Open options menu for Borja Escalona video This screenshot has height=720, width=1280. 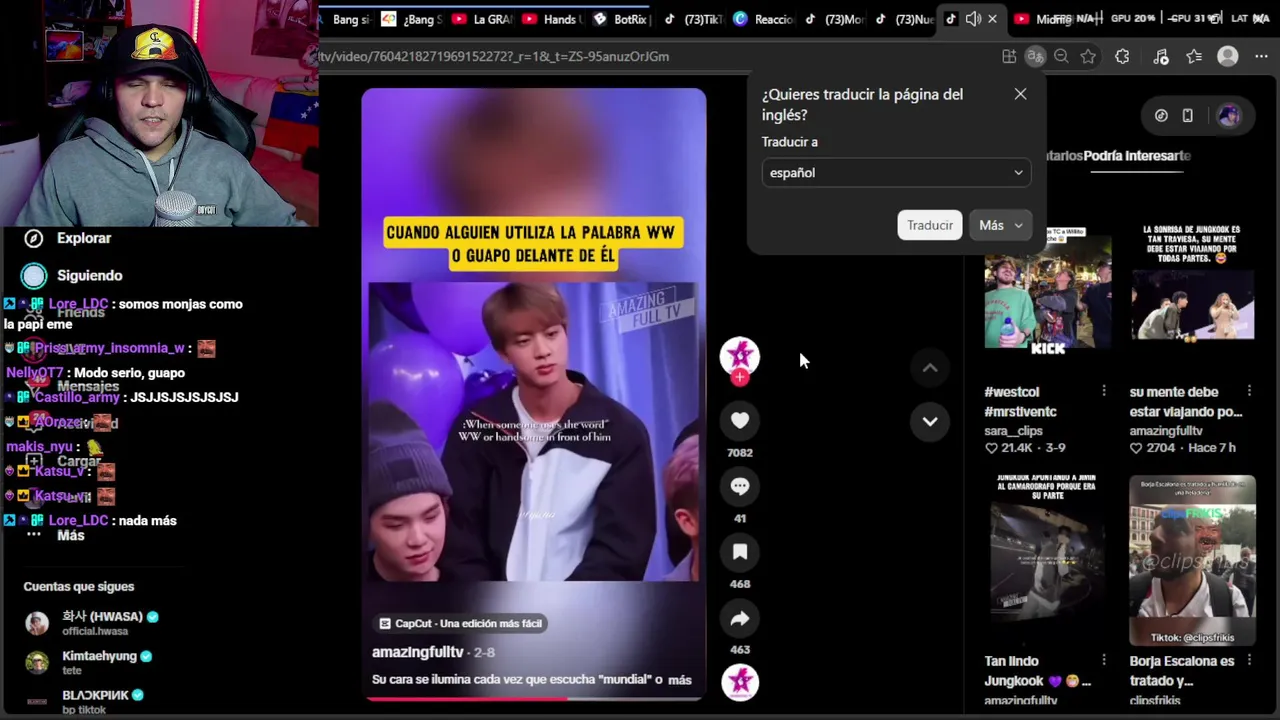(x=1249, y=660)
